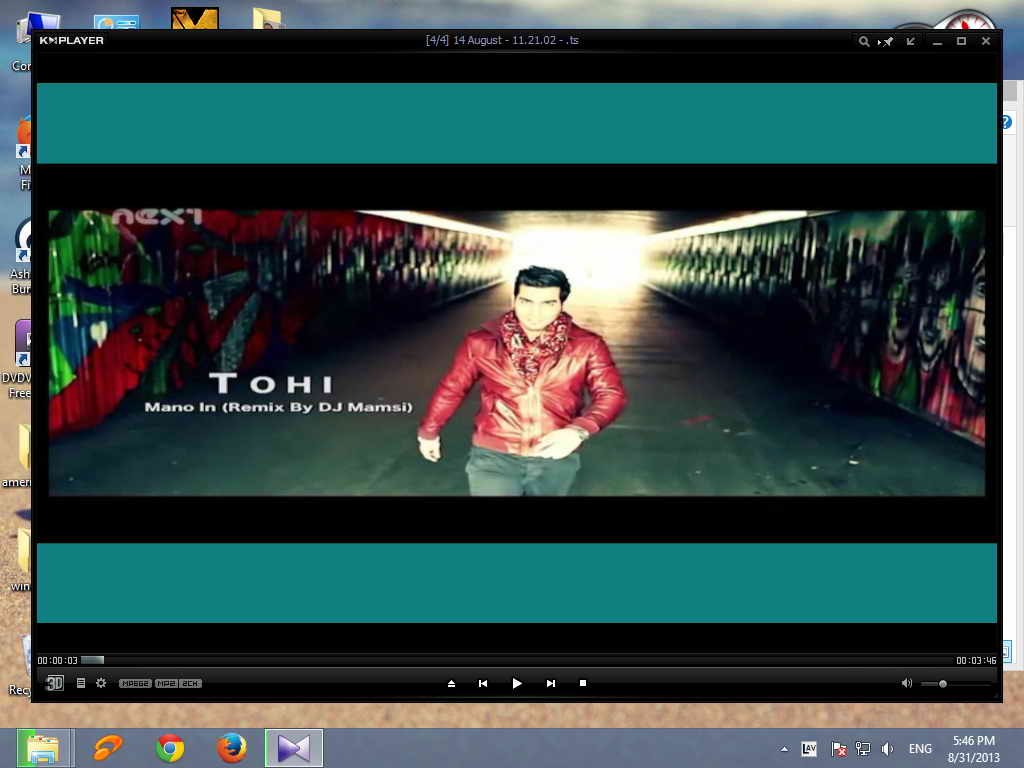Maximize the KMPlayer window

[961, 41]
